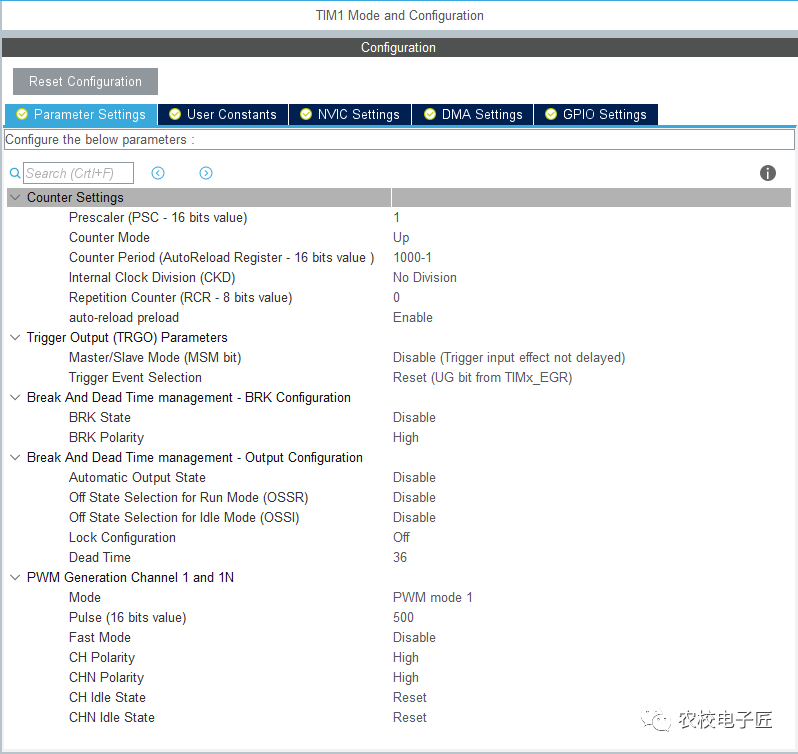Select Counter Period (AutoReload Register) label

221,257
